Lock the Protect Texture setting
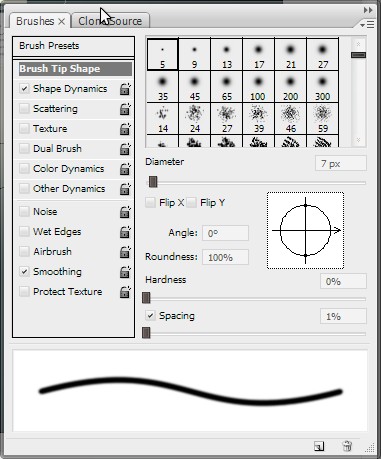 [x=125, y=292]
